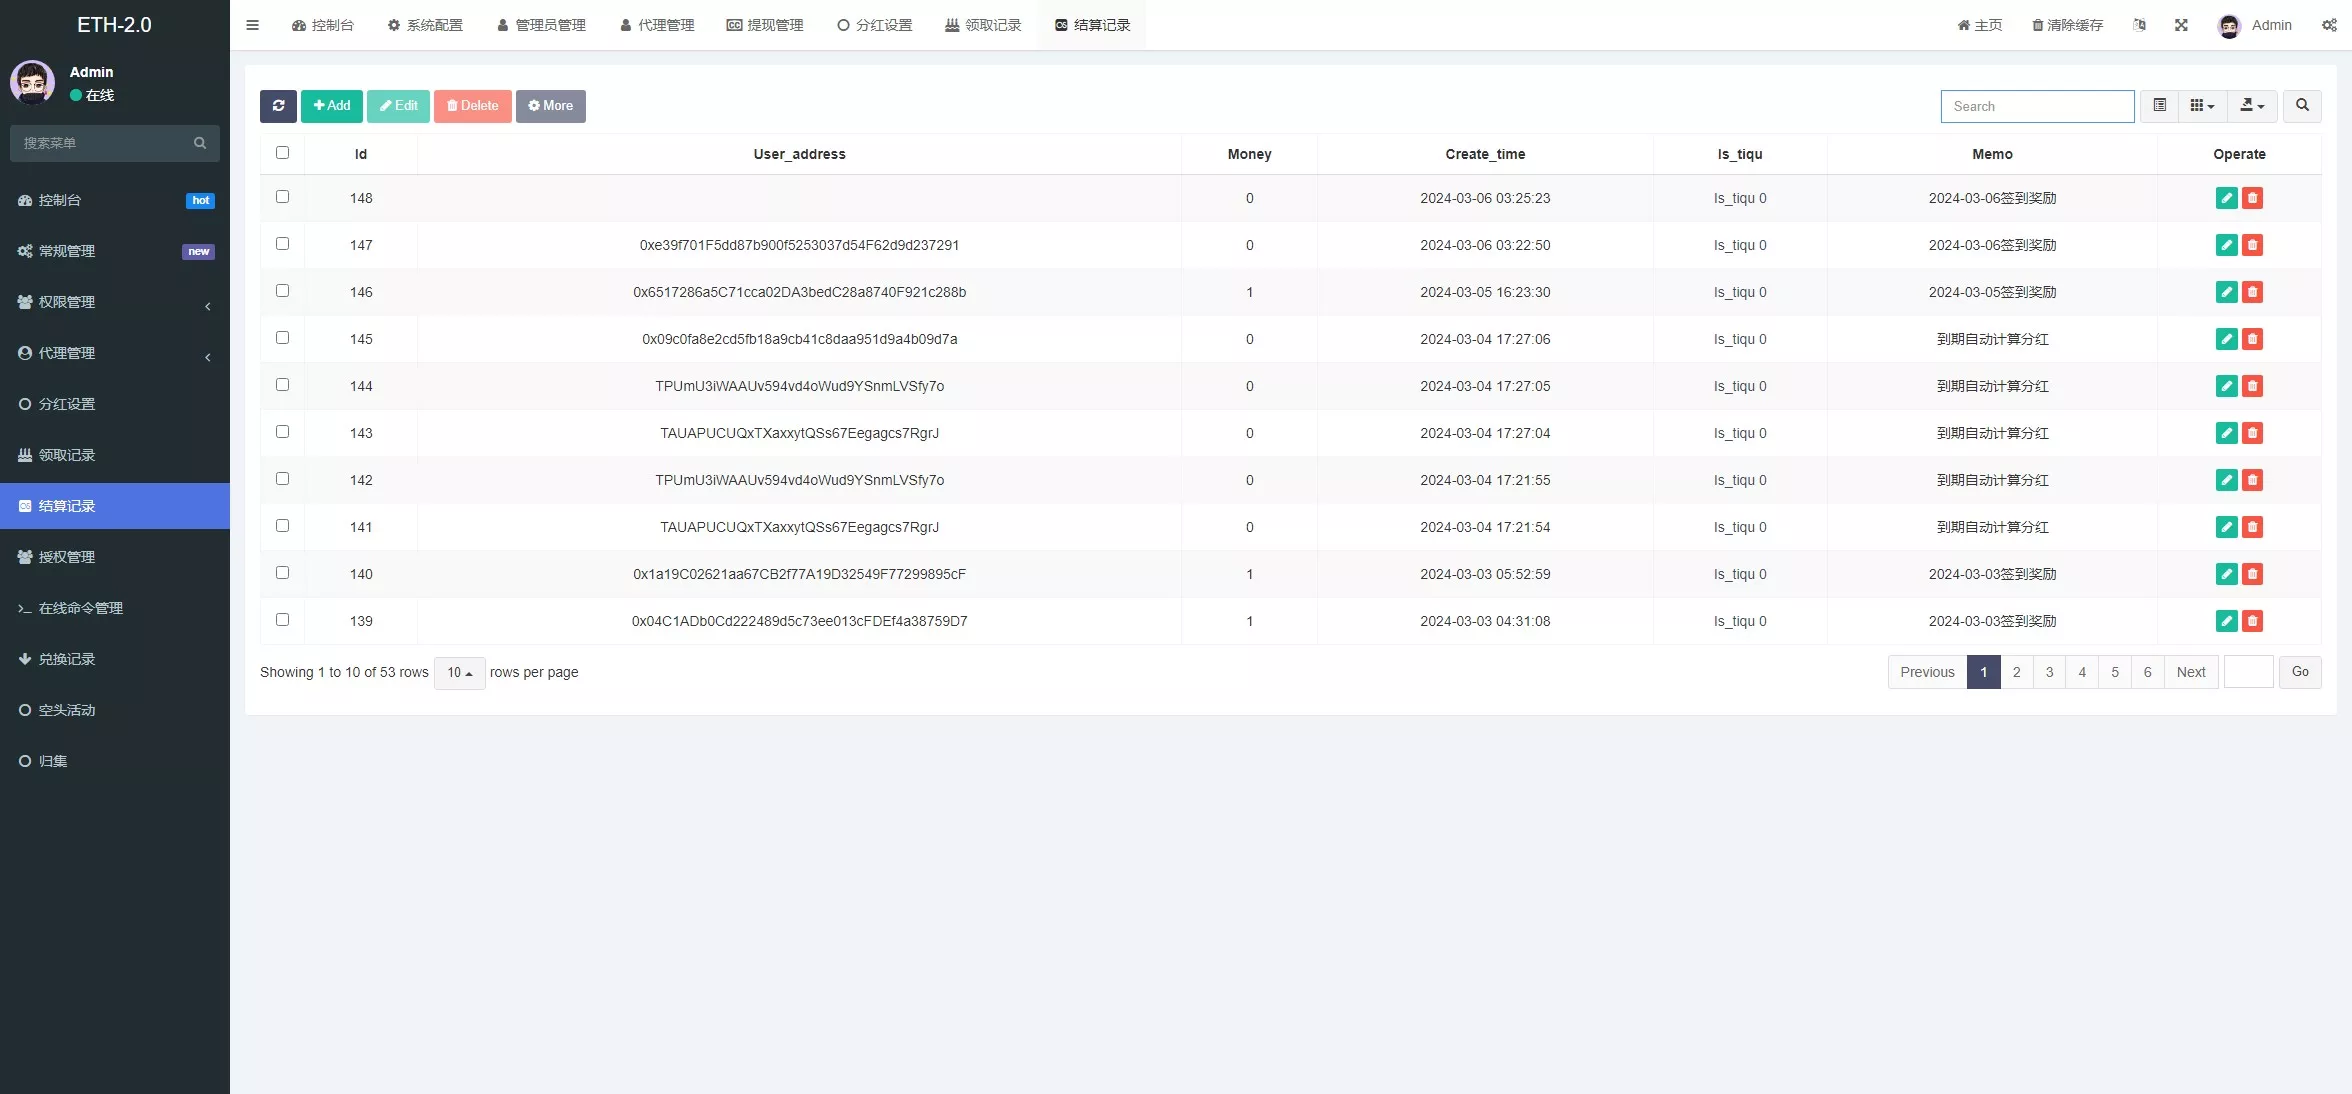The width and height of the screenshot is (2352, 1094).
Task: Type in the Search input field
Action: click(2037, 106)
